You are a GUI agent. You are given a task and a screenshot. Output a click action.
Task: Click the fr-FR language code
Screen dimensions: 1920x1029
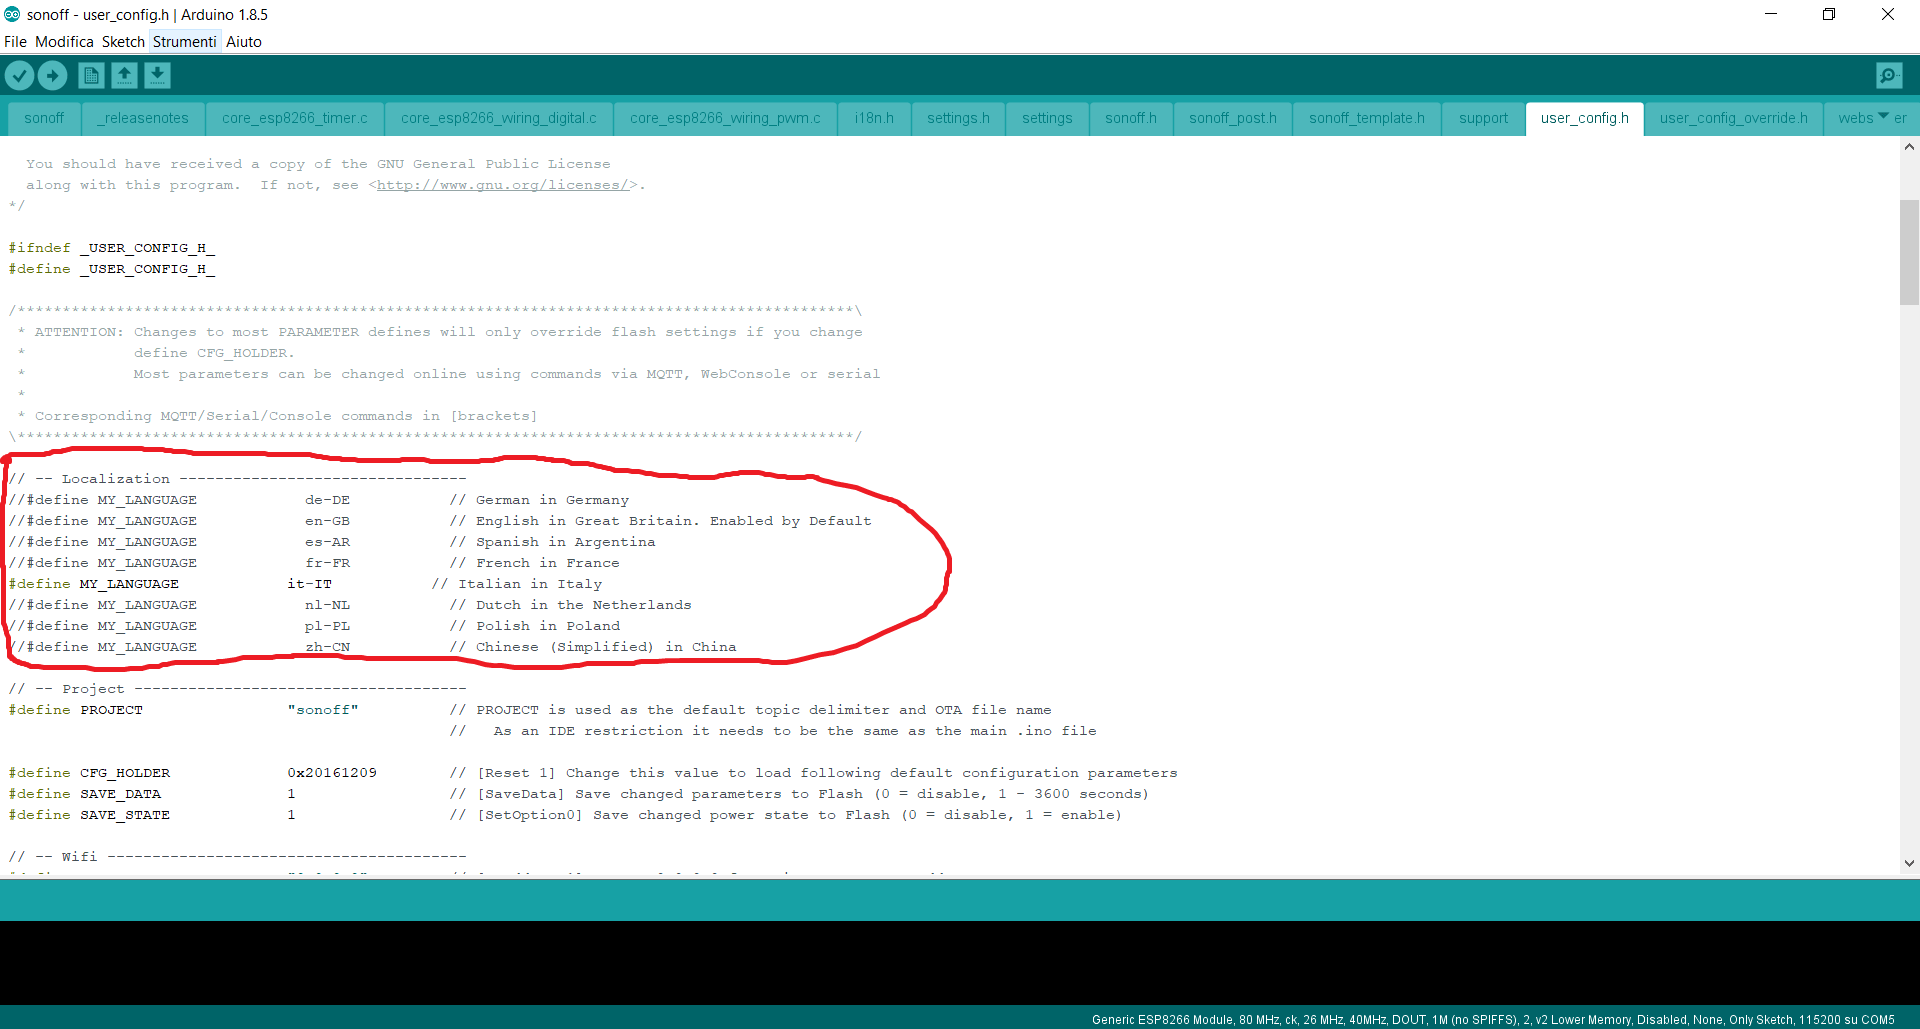(x=328, y=563)
